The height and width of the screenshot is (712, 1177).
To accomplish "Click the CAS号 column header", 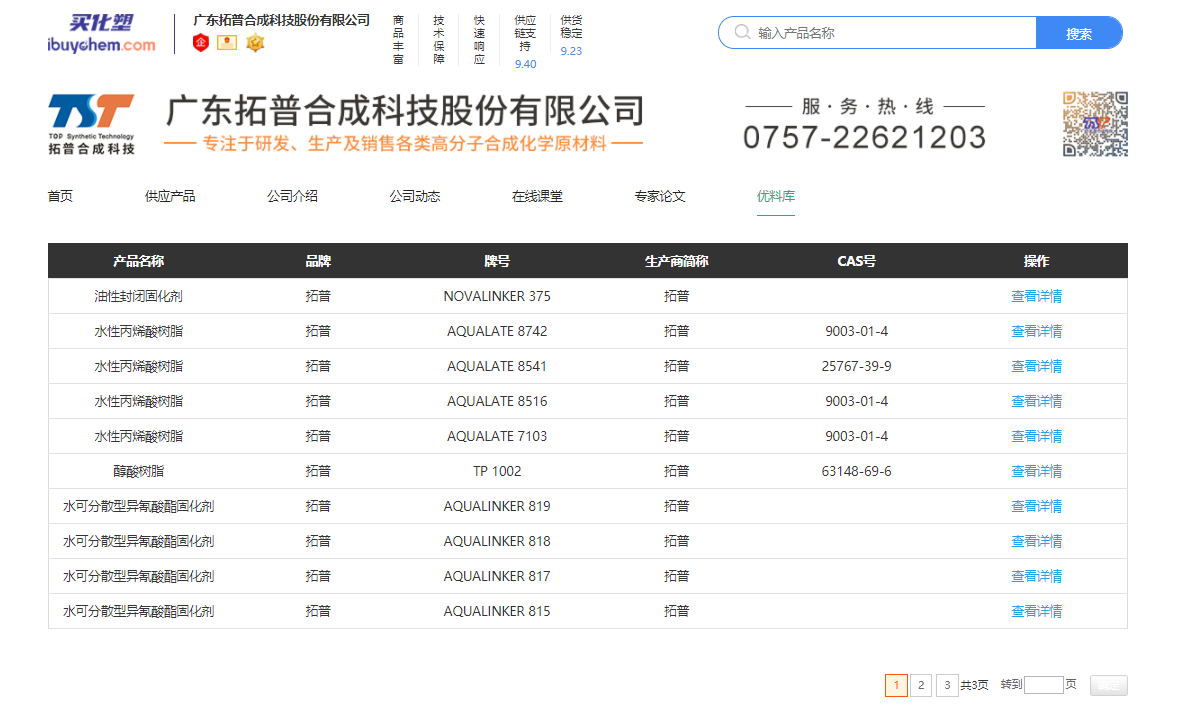I will (856, 261).
